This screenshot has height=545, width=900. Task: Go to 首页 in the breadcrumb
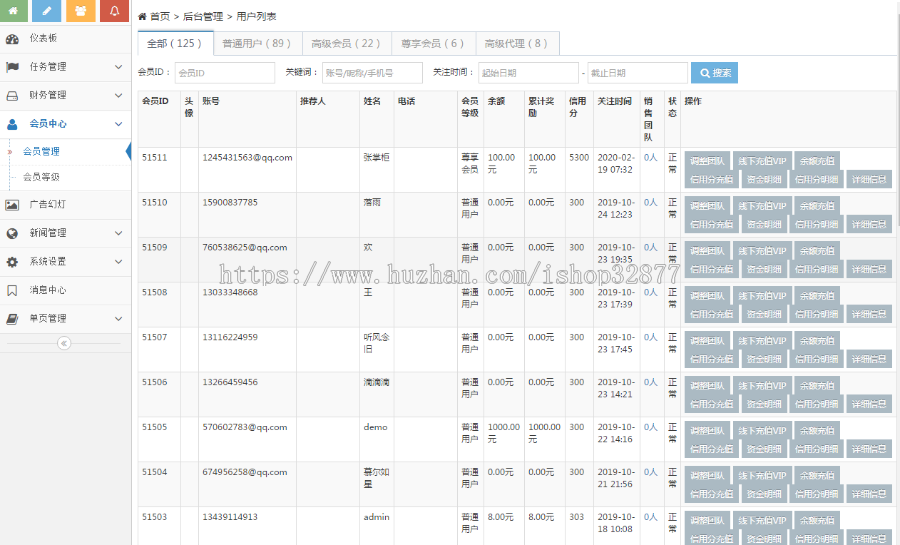[x=160, y=17]
